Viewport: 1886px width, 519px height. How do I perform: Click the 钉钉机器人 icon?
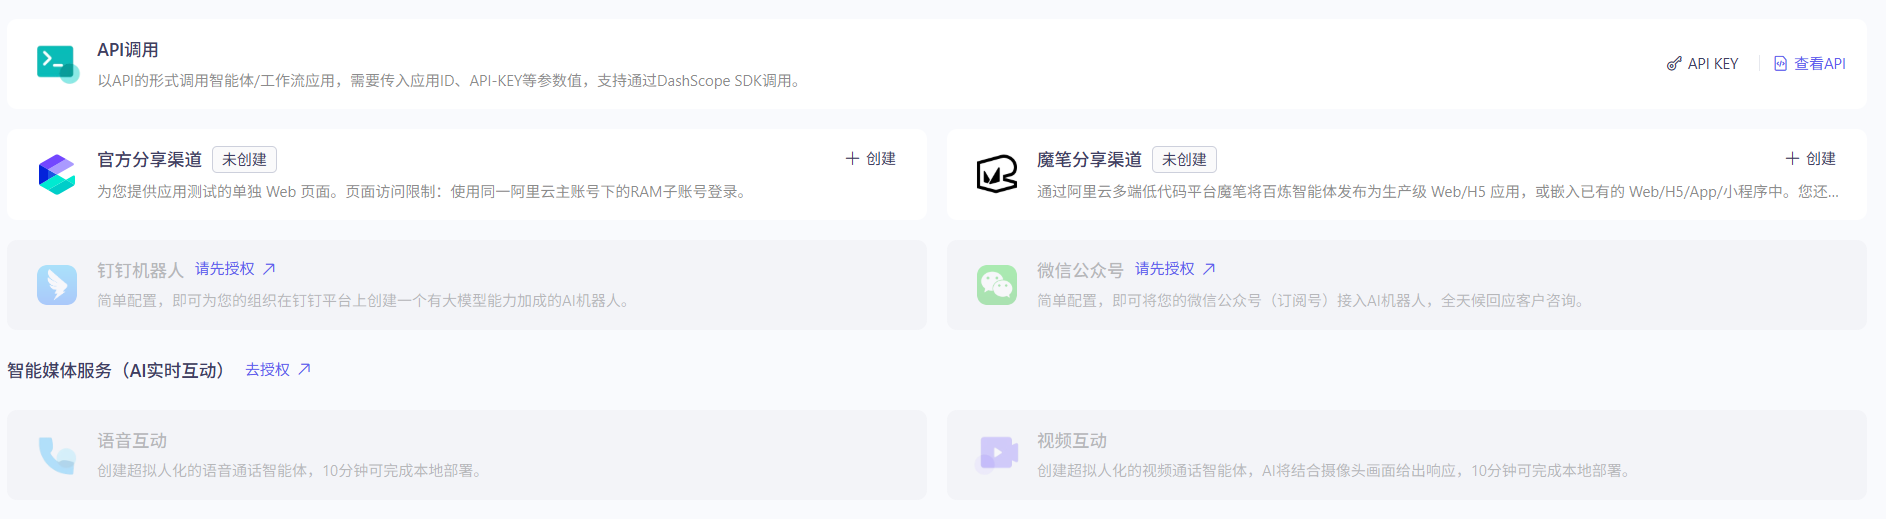(x=57, y=285)
